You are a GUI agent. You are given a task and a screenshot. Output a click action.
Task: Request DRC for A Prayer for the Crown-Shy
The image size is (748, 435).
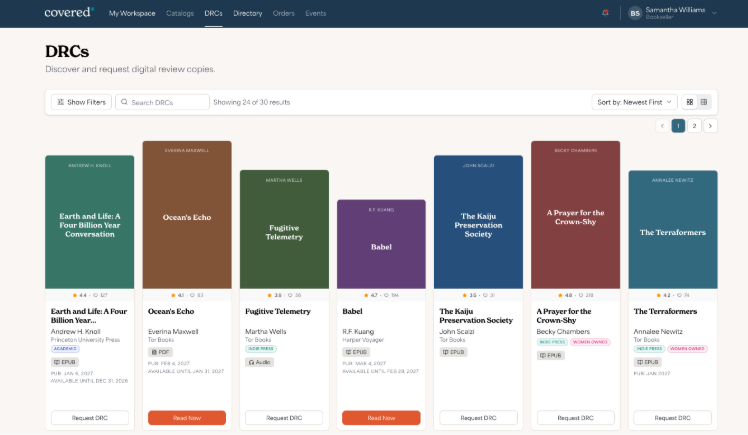pos(576,418)
